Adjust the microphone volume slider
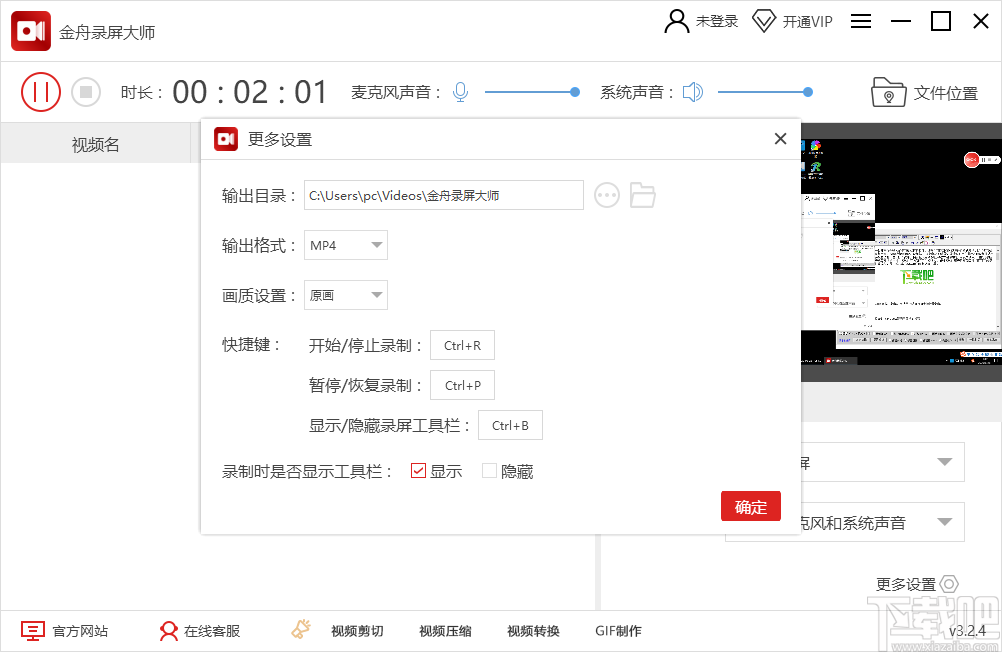 click(x=575, y=91)
